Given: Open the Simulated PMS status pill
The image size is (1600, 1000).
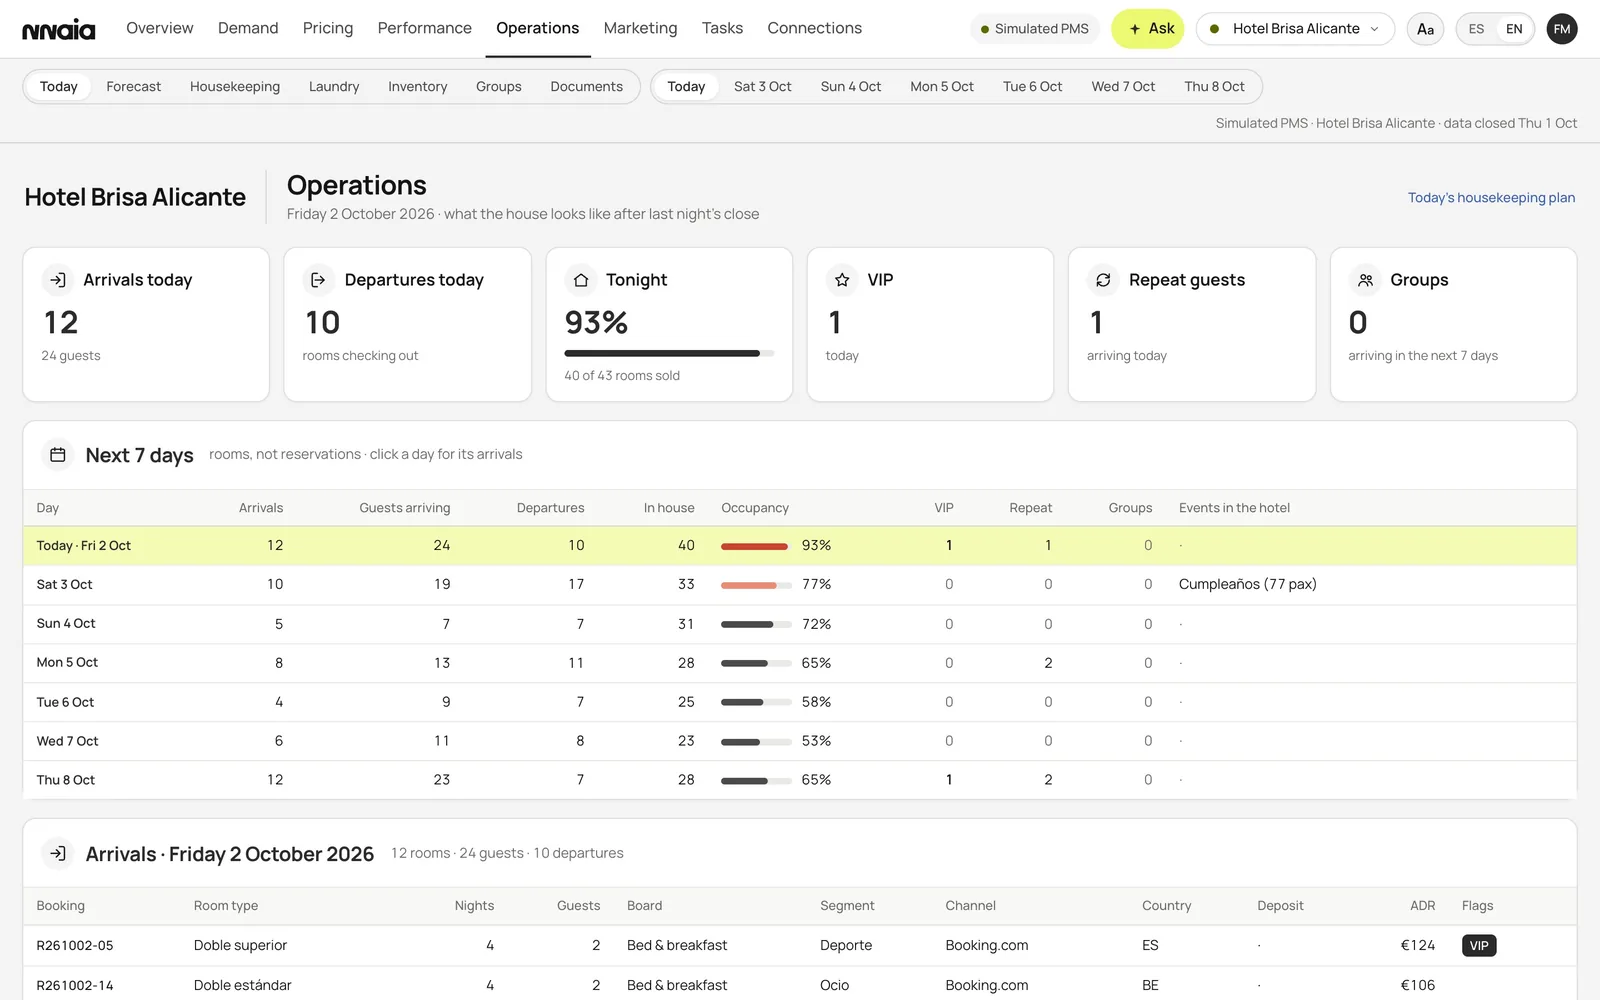Looking at the screenshot, I should click(x=1034, y=29).
